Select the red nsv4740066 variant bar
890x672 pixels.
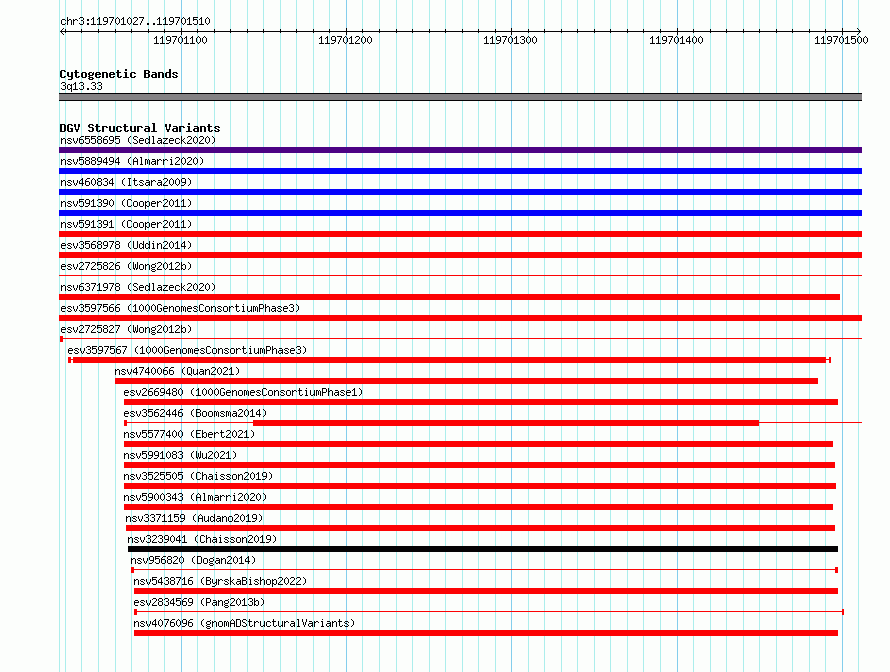click(x=466, y=381)
